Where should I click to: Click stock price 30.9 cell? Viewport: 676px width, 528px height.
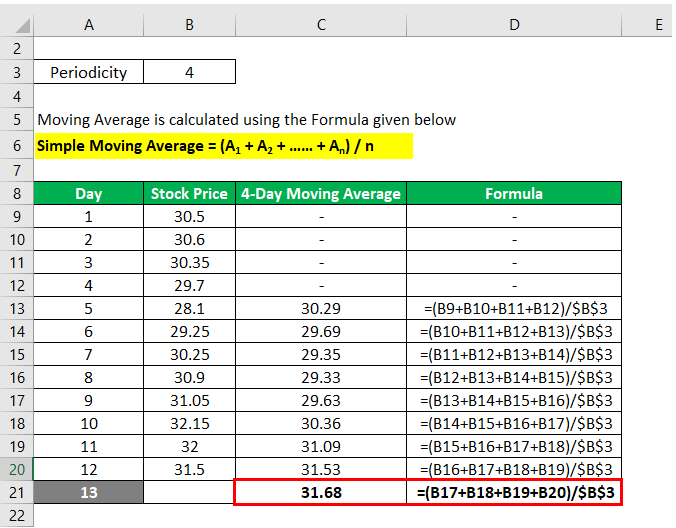[189, 378]
